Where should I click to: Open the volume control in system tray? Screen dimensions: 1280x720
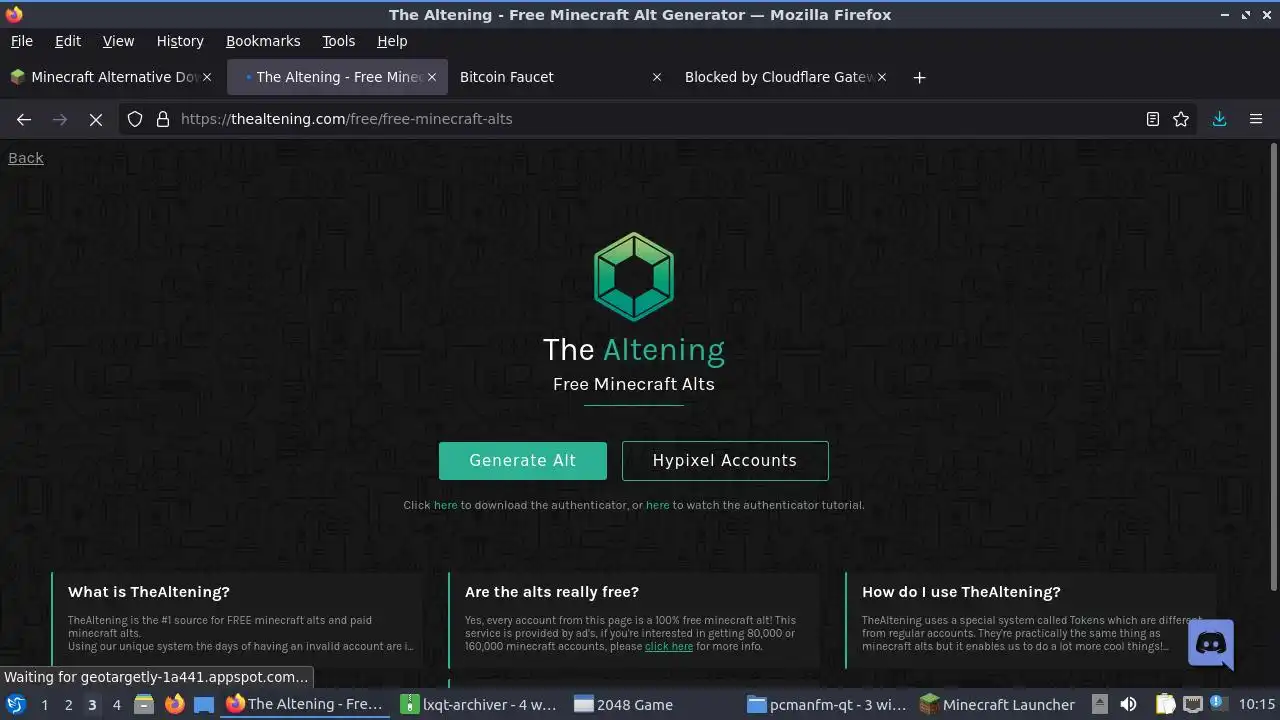coord(1128,704)
